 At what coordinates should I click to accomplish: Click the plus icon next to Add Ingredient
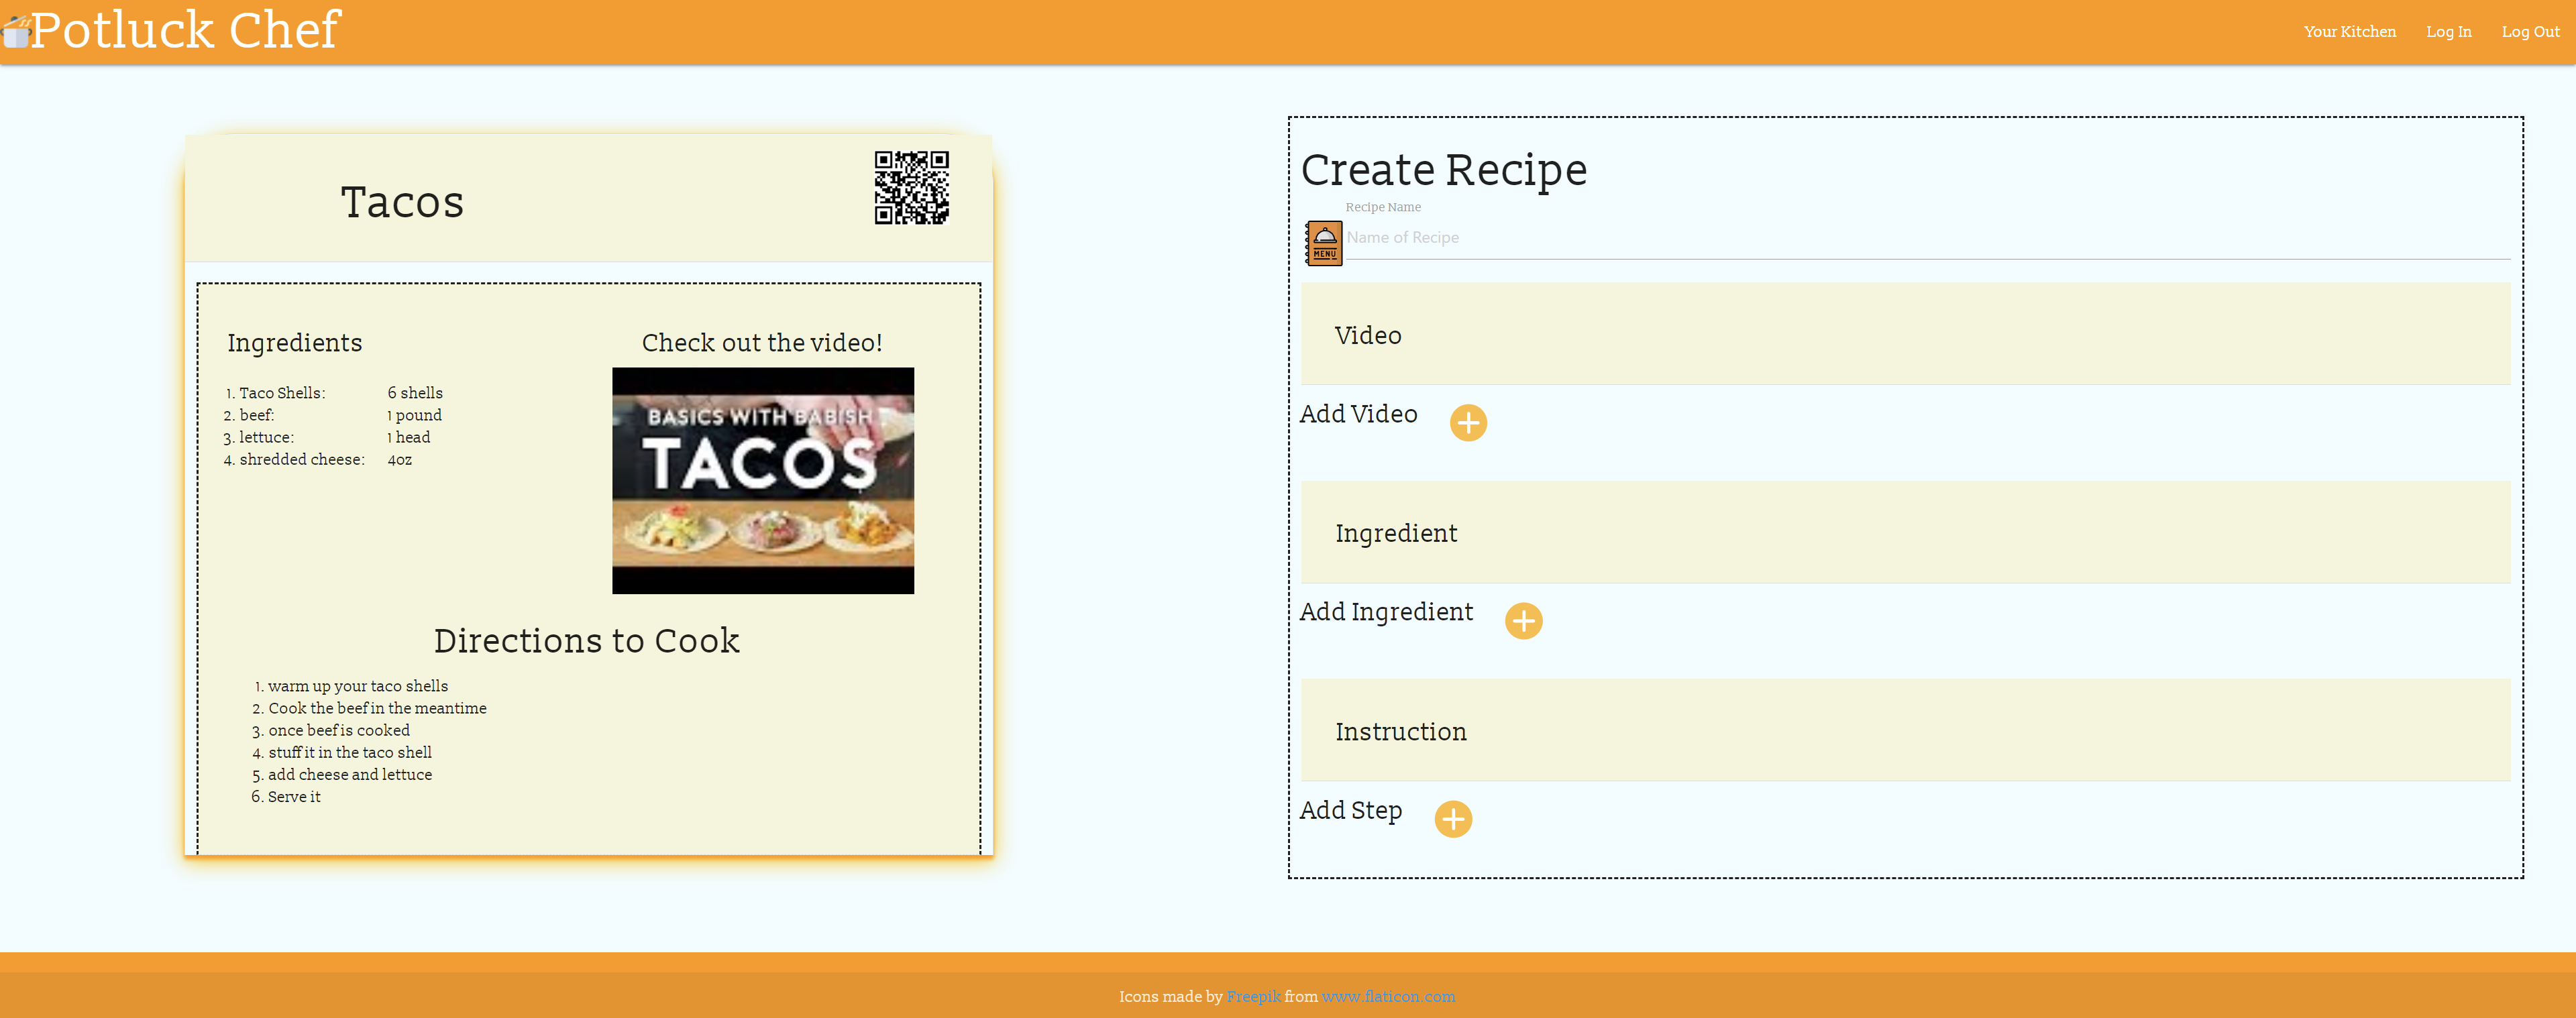tap(1523, 621)
